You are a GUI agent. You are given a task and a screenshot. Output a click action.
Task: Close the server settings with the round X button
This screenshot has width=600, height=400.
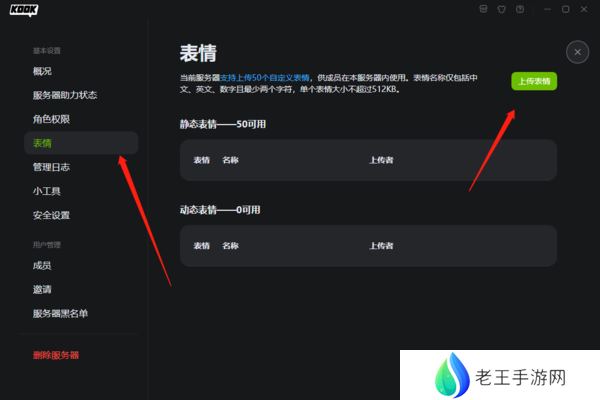[577, 52]
